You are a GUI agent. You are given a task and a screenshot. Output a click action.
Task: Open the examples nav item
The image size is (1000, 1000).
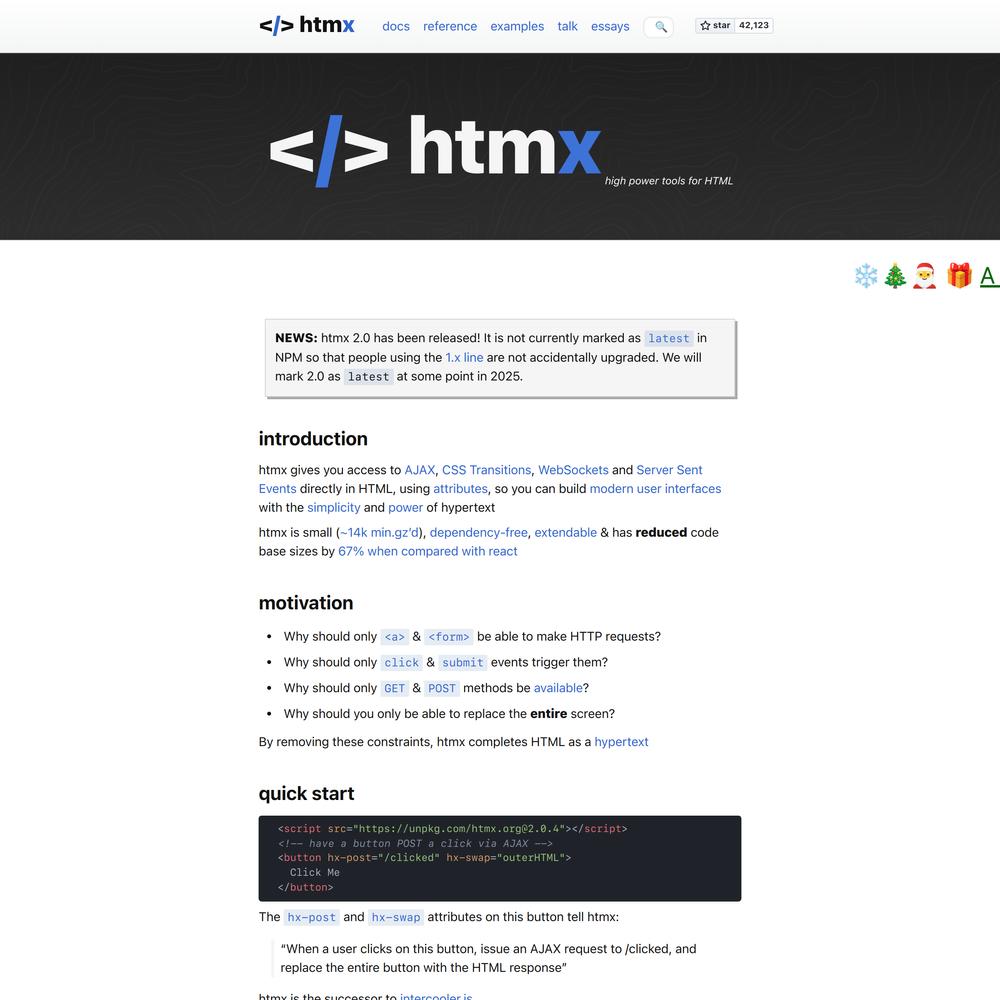point(517,26)
